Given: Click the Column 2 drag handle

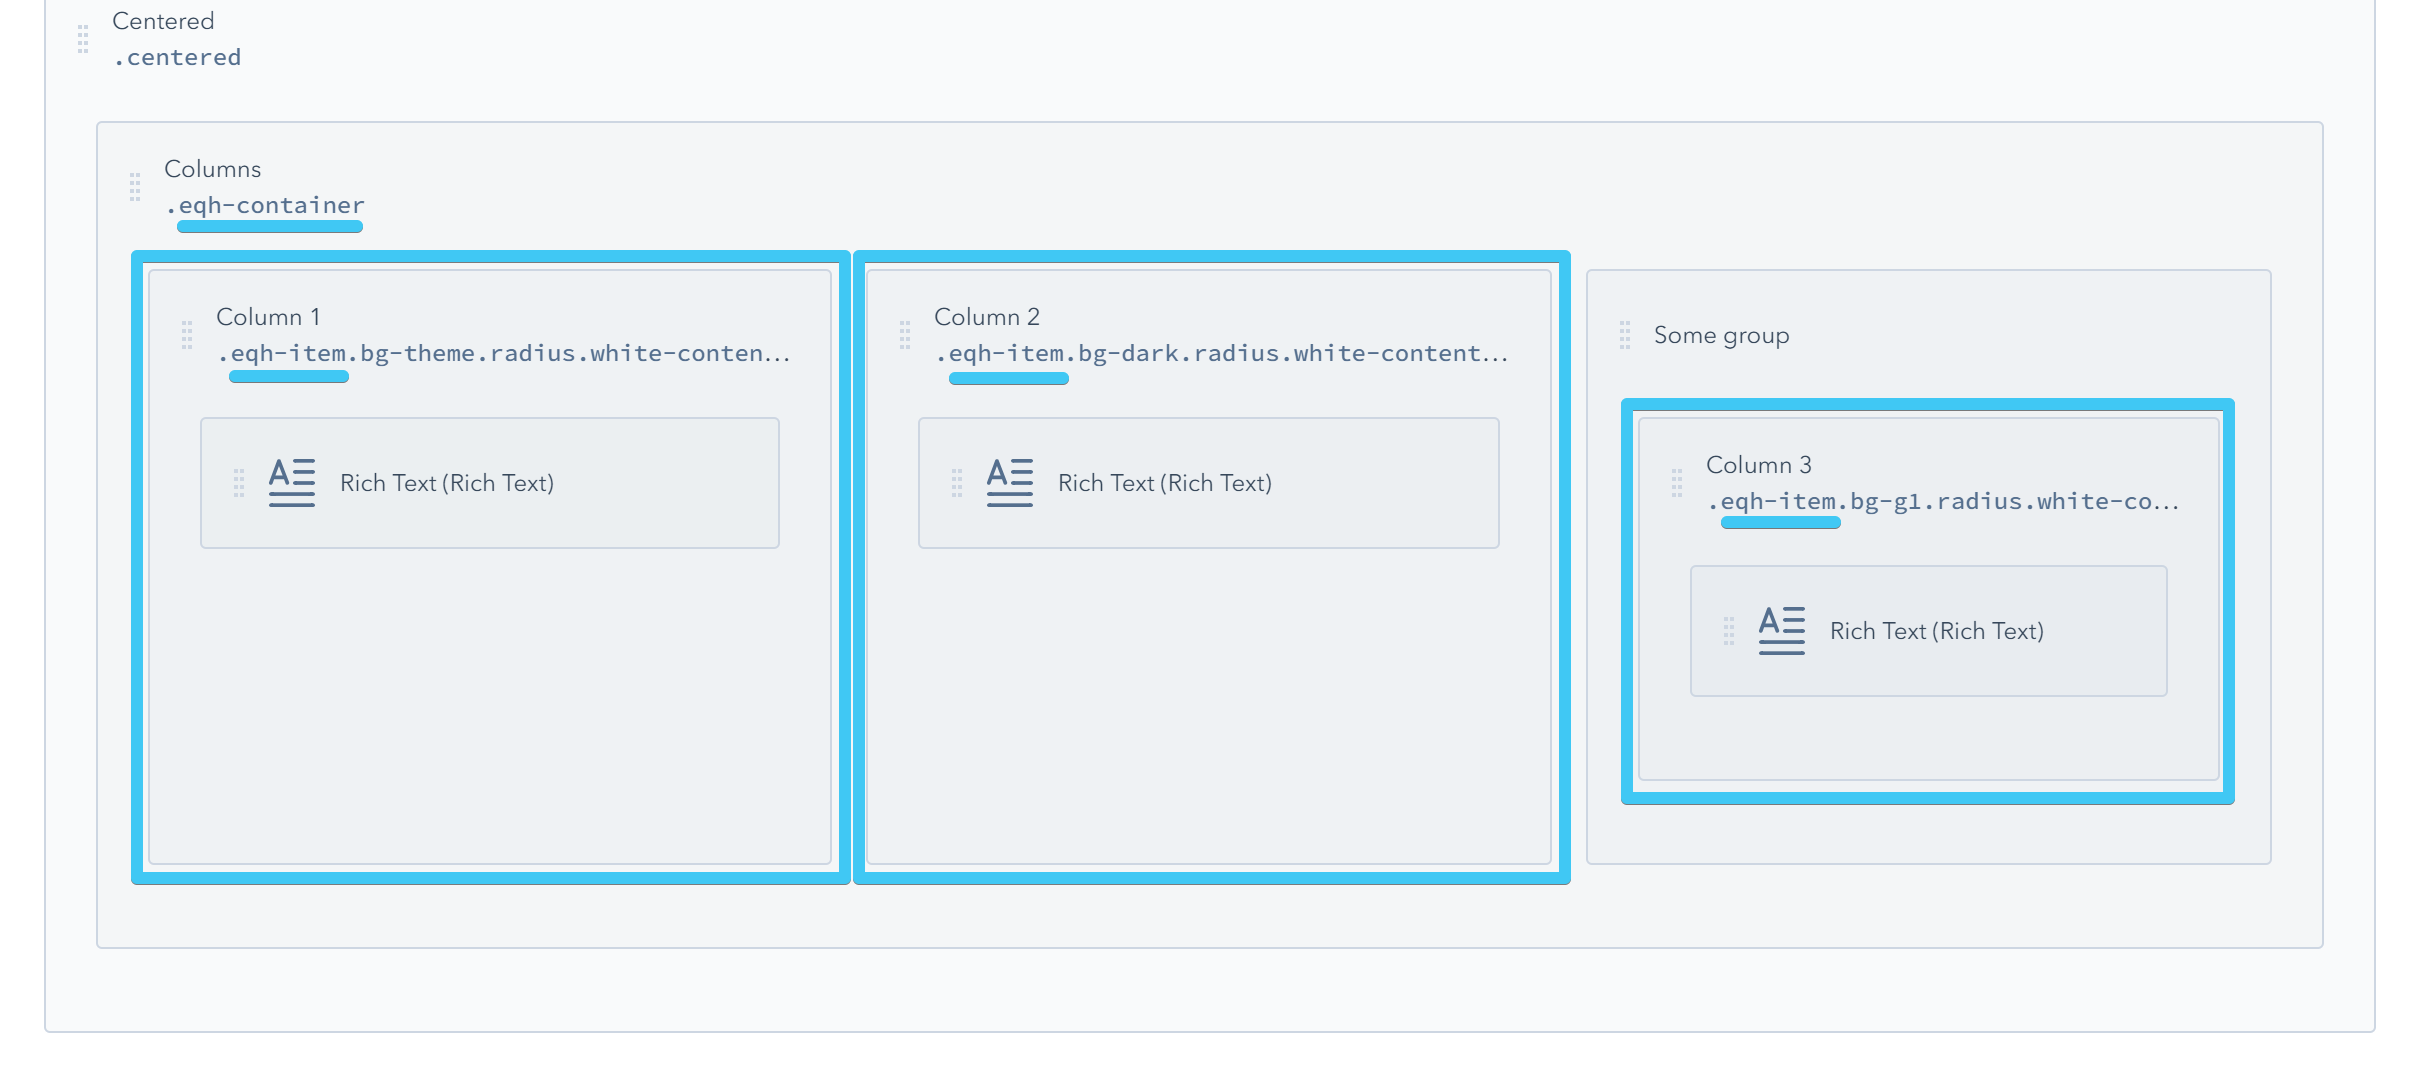Looking at the screenshot, I should pos(905,334).
